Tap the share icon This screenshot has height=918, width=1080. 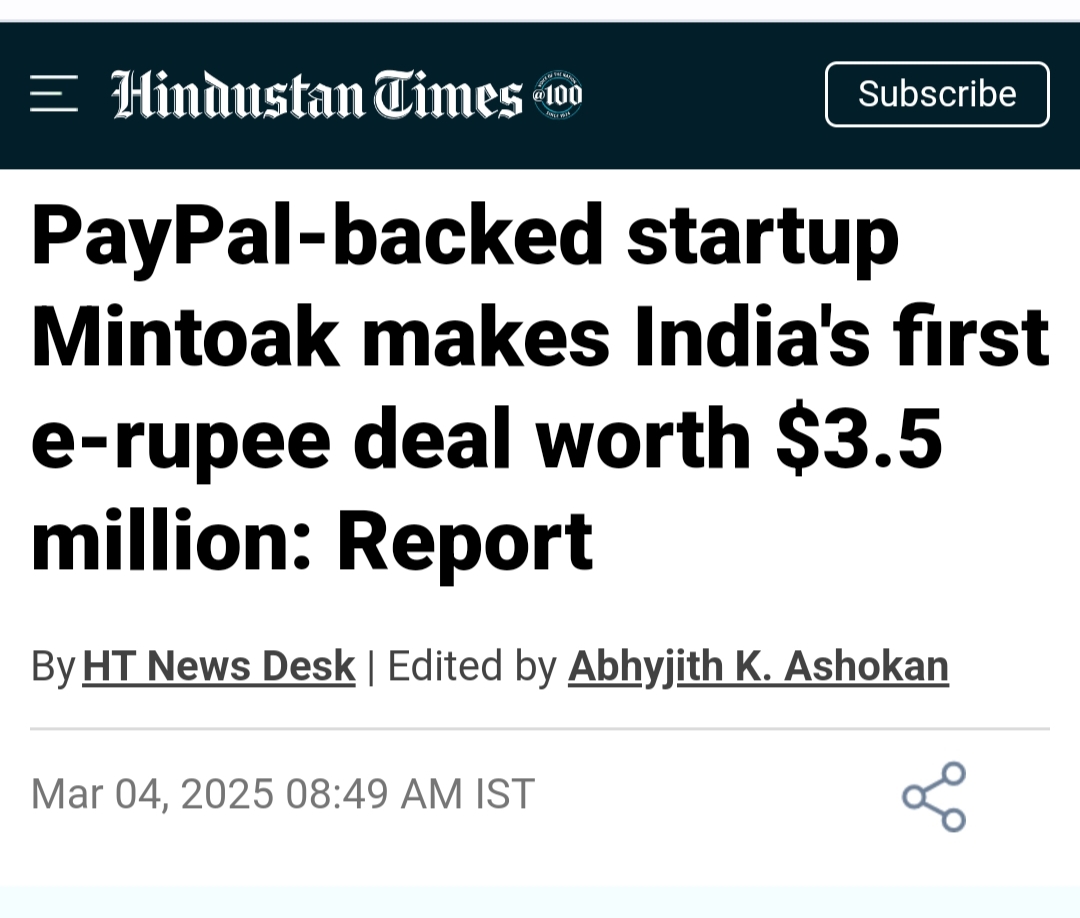point(934,797)
